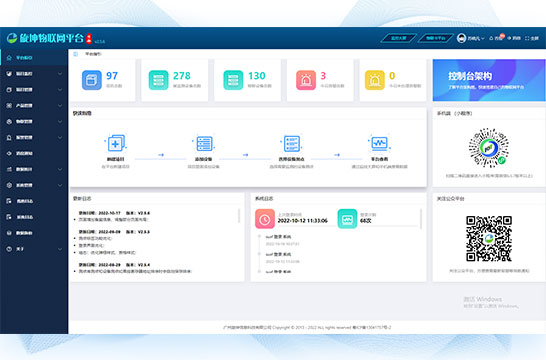Viewport: 546px width, 360px height.
Task: Click the update entry dated 2022-08-29
Action: [x=114, y=265]
